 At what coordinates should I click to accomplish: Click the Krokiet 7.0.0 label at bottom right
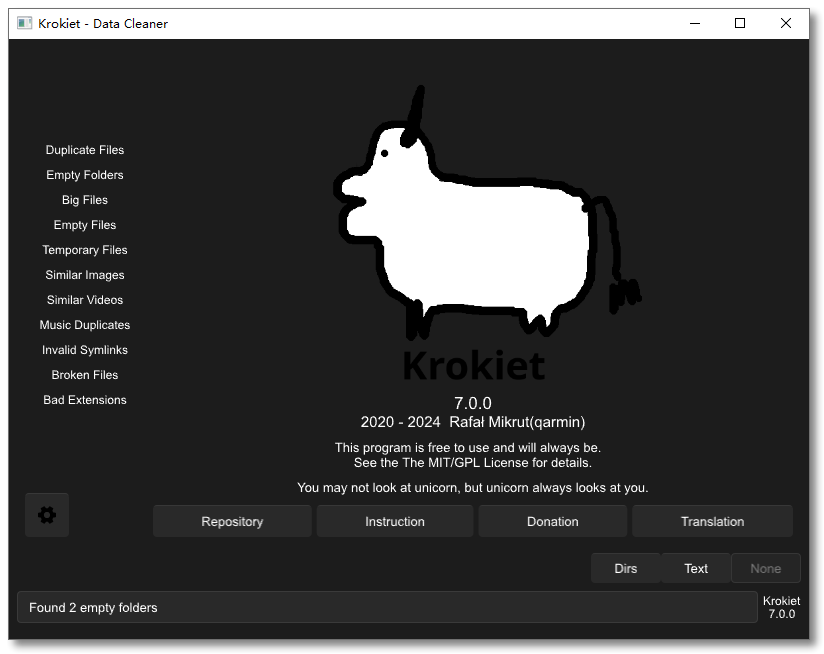[x=781, y=607]
